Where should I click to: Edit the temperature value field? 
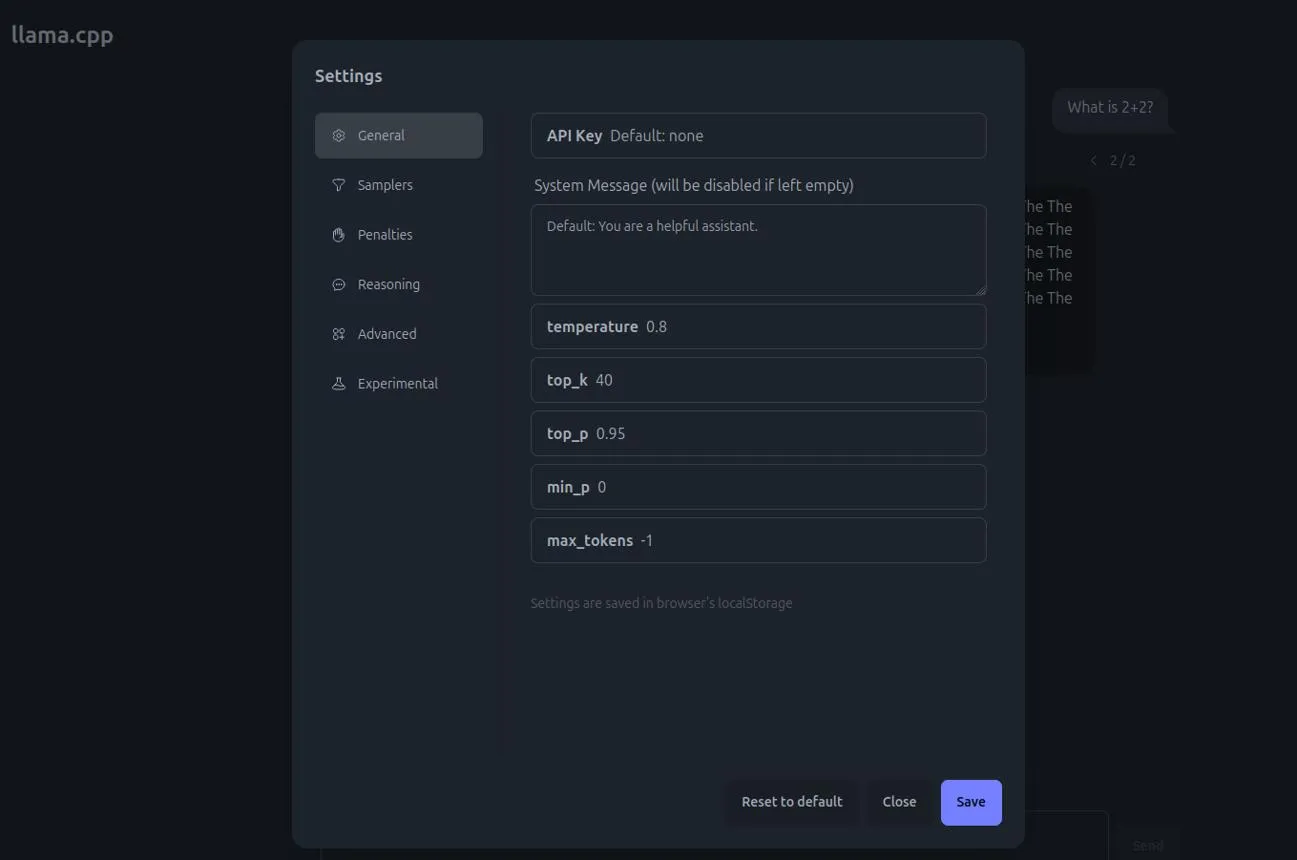coord(759,327)
